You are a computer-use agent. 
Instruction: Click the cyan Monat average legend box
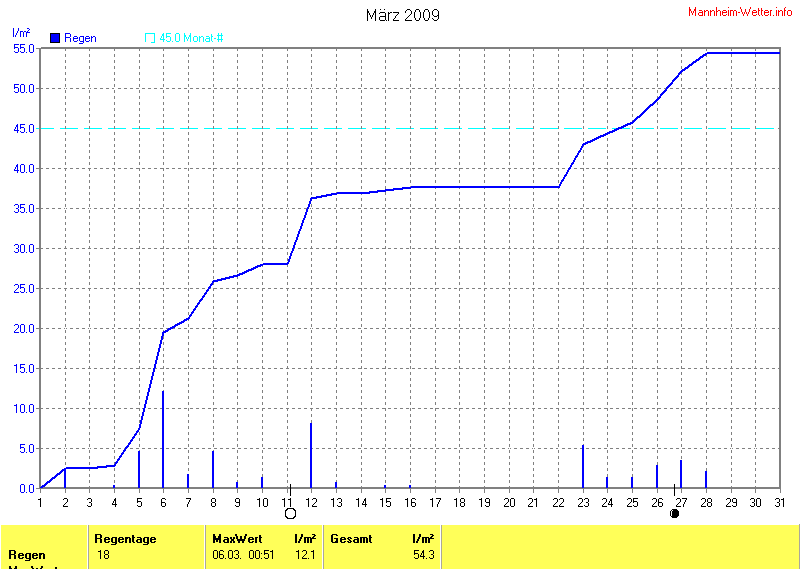click(x=150, y=38)
